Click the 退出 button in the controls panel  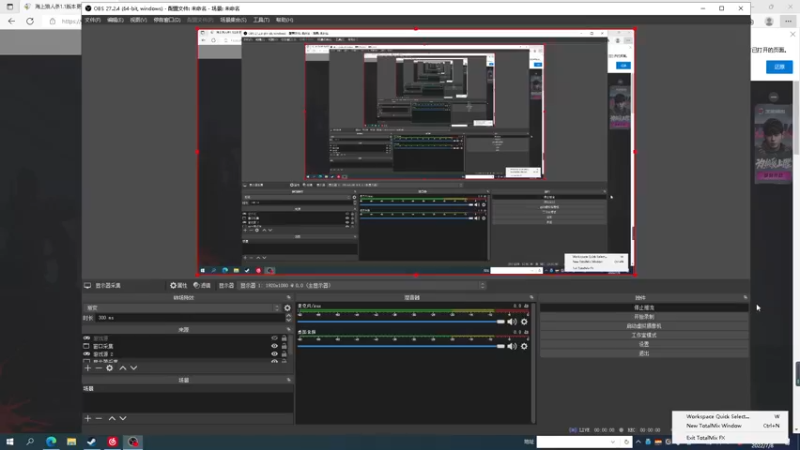click(644, 354)
